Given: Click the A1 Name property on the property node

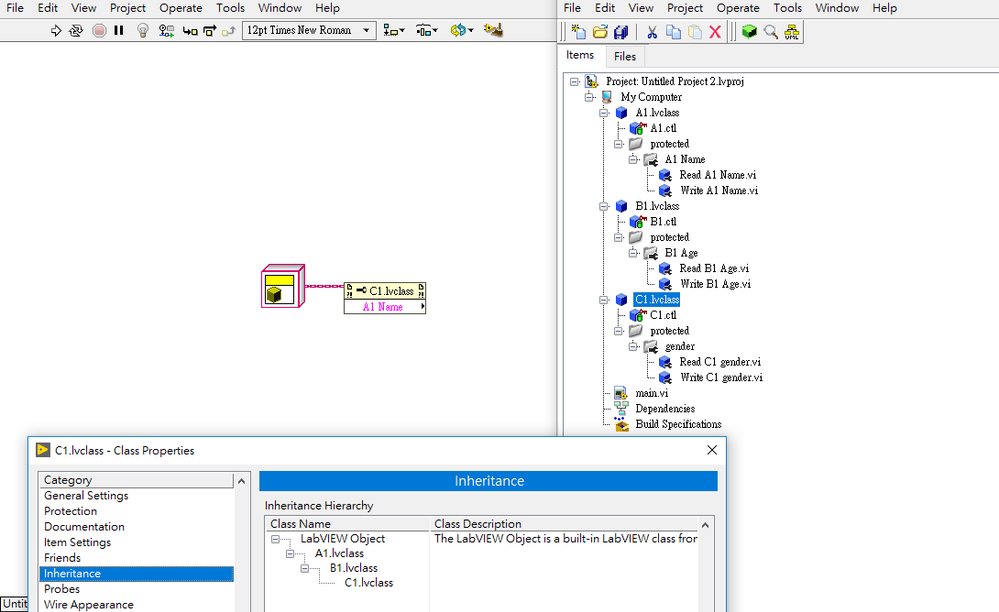Looking at the screenshot, I should click(x=385, y=307).
